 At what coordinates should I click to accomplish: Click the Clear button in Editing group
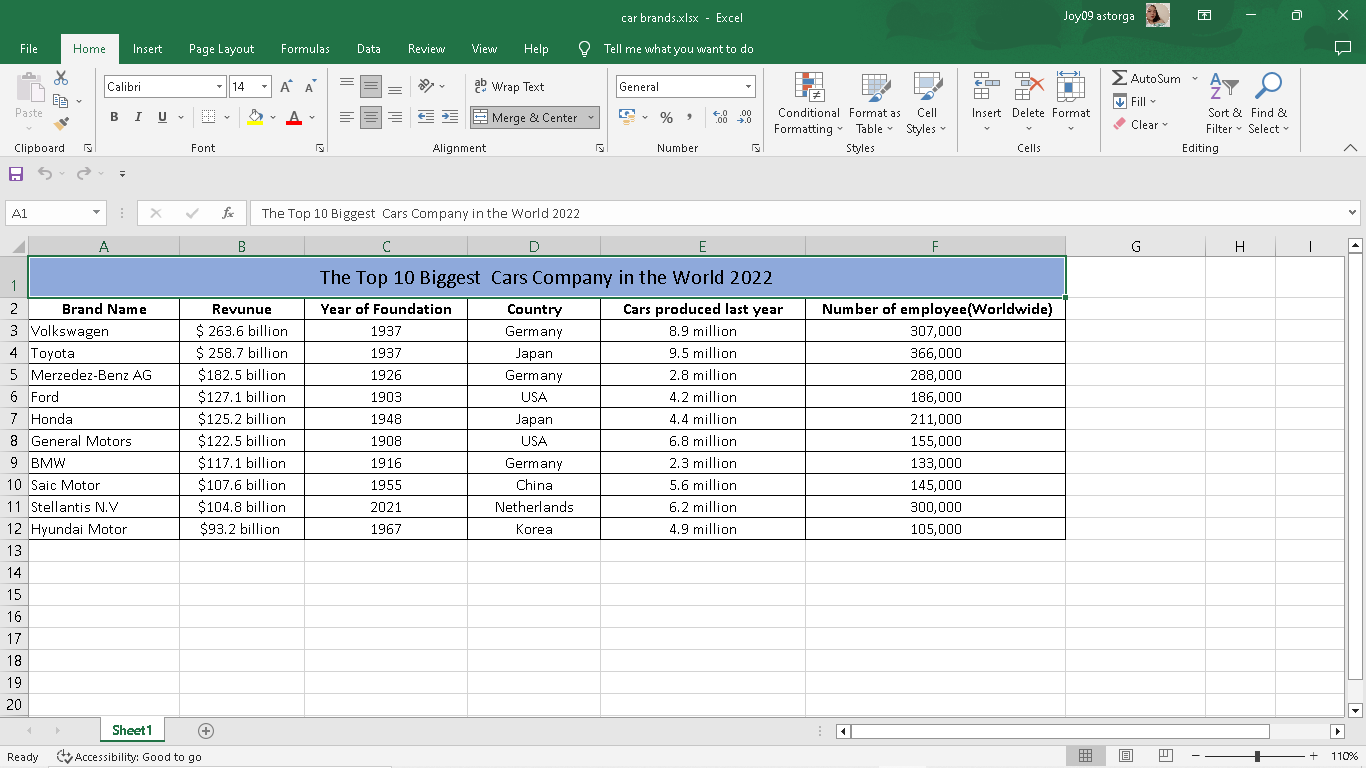[x=1141, y=125]
